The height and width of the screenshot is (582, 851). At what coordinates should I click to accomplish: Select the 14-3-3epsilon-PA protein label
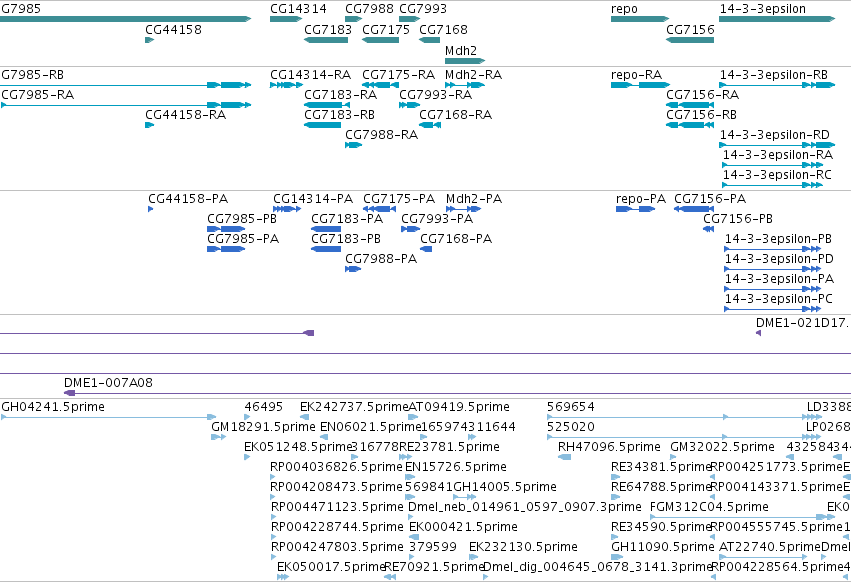[779, 279]
